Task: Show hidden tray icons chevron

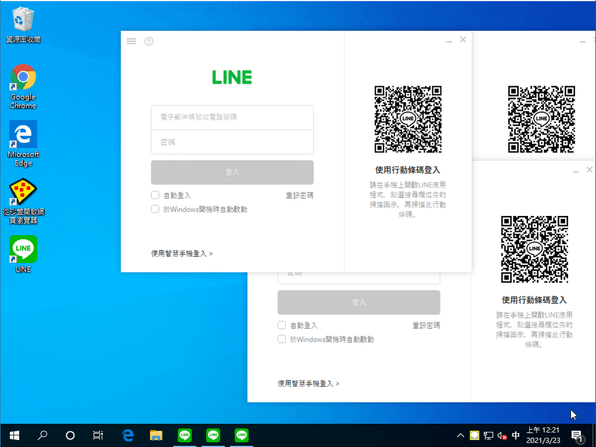Action: tap(460, 436)
